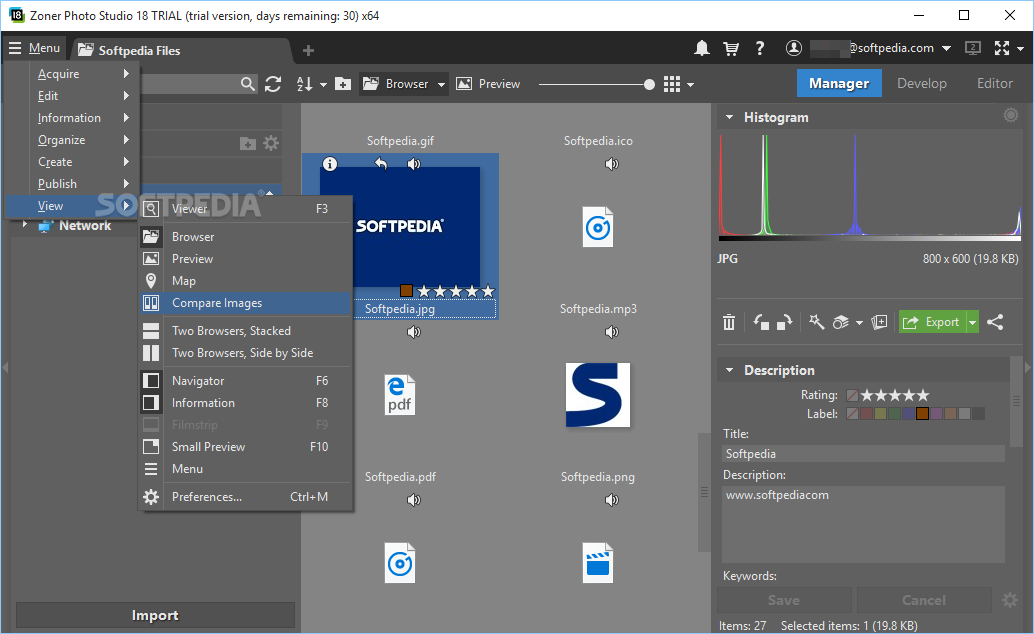Click the Preview toolbar button
This screenshot has width=1034, height=634.
tap(488, 84)
